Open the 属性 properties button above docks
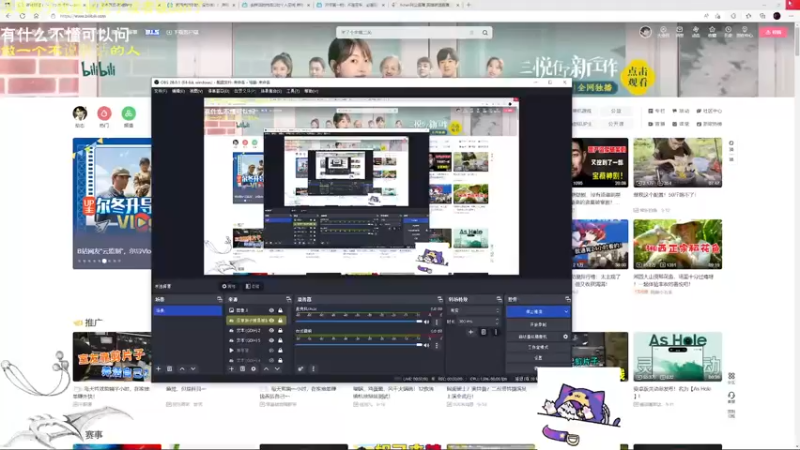 tap(229, 286)
